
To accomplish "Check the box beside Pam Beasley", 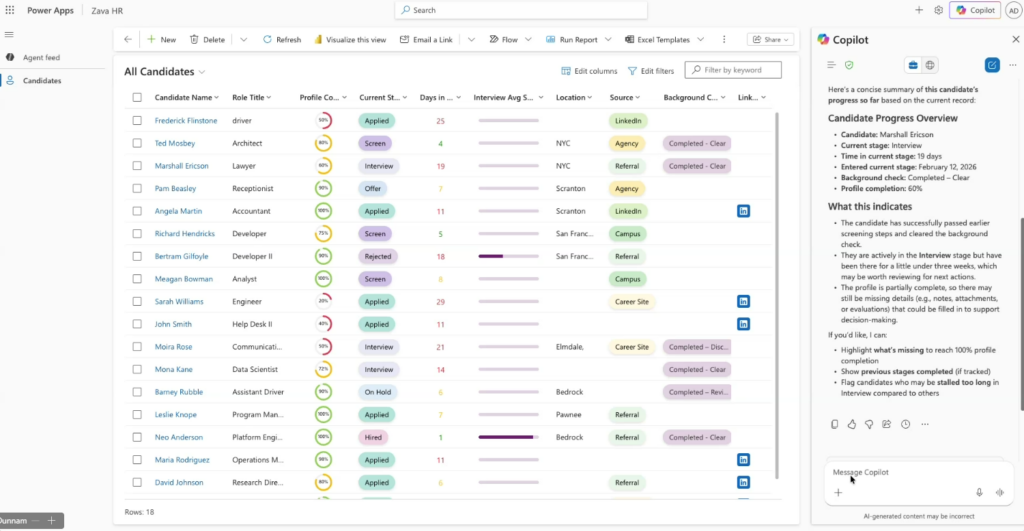I will [137, 188].
